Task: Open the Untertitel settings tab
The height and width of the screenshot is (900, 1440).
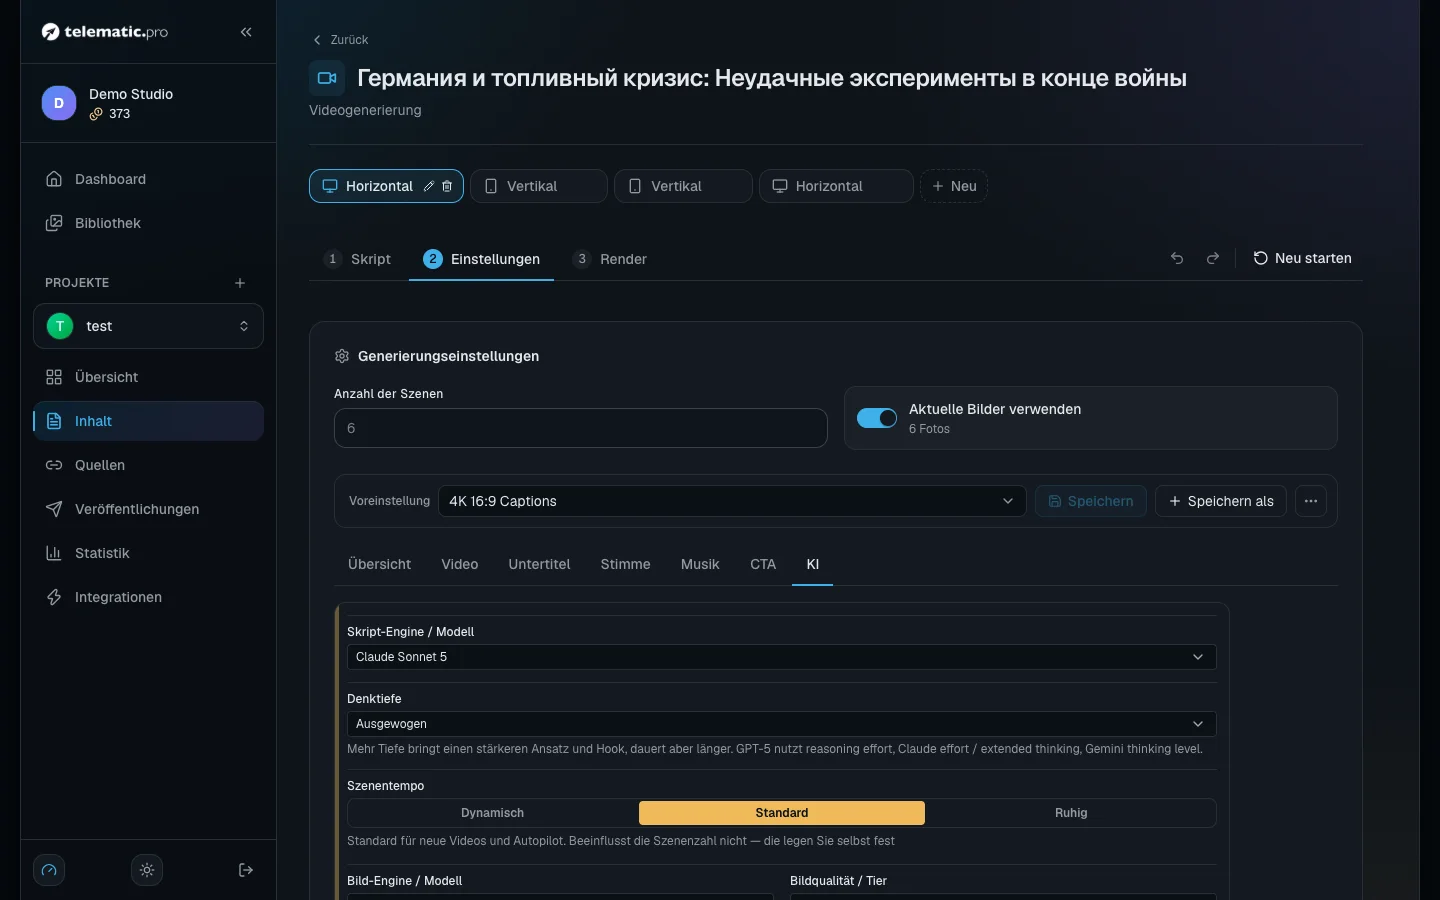Action: click(539, 564)
